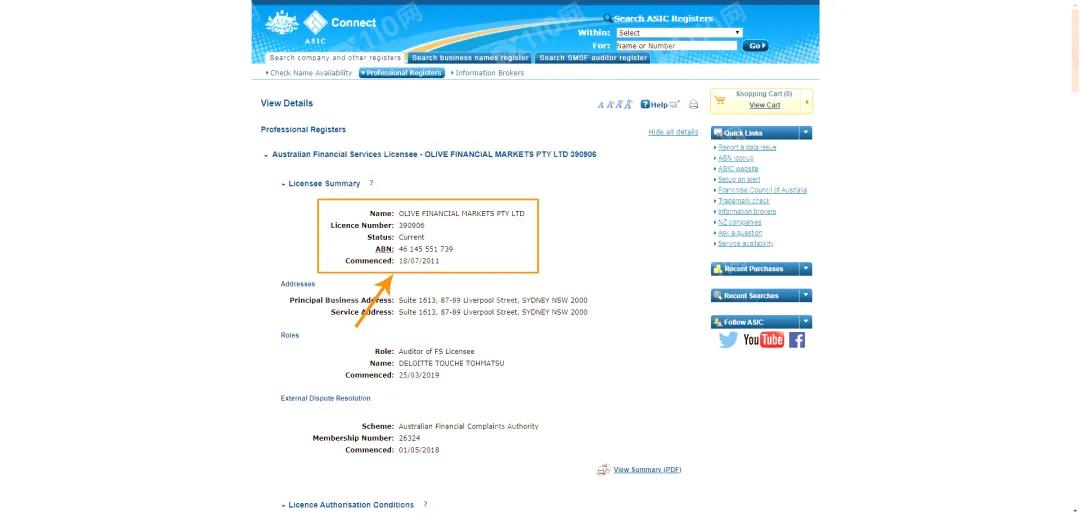Collapse the Follow ASIC panel
1080x516 pixels.
[806, 322]
